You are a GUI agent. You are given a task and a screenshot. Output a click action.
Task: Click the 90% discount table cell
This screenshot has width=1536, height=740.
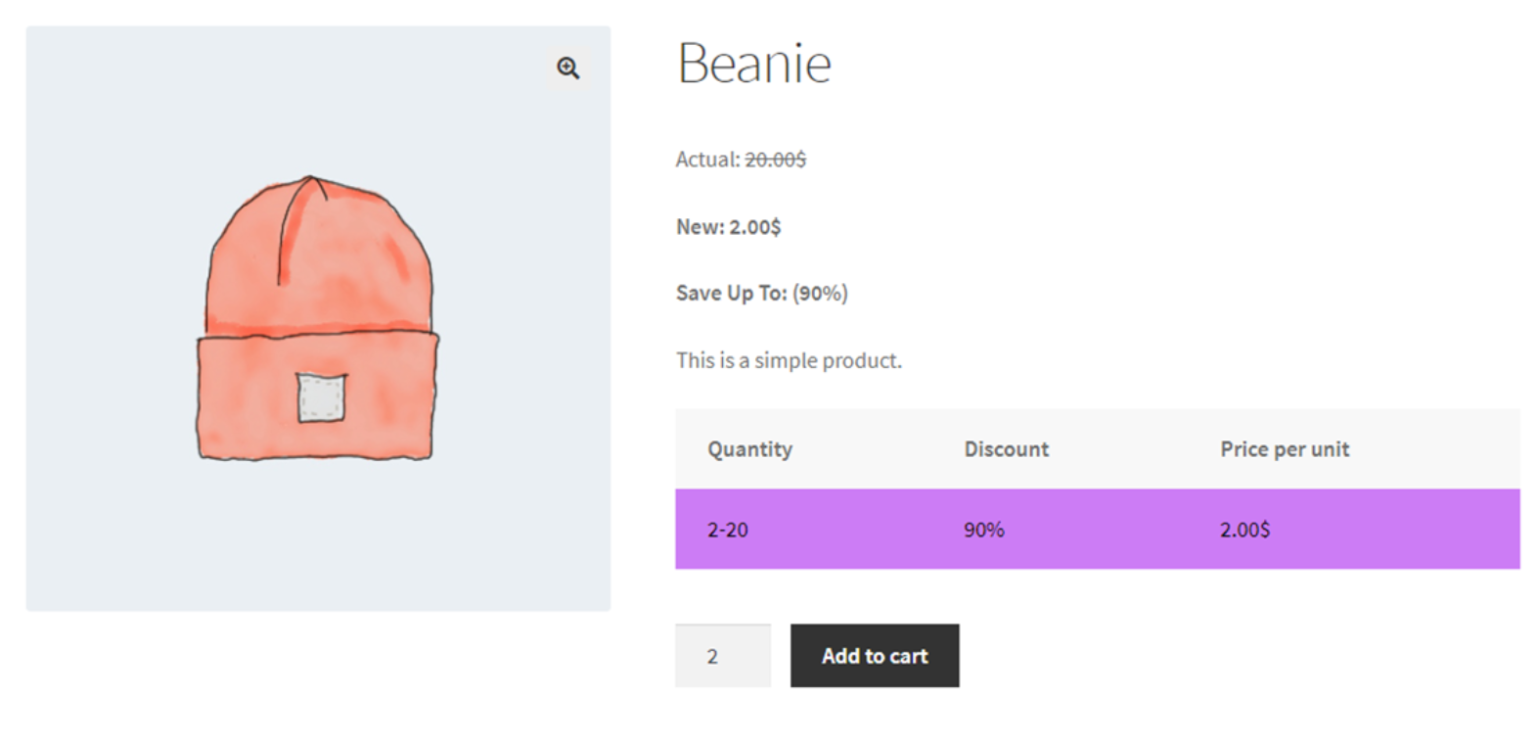(983, 529)
